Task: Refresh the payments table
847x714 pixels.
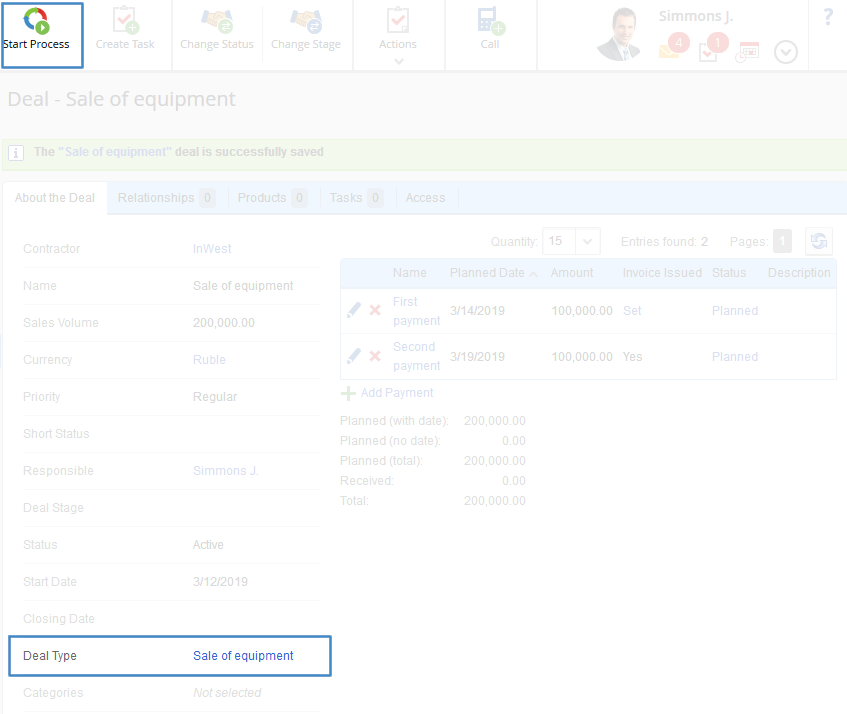Action: coord(819,241)
